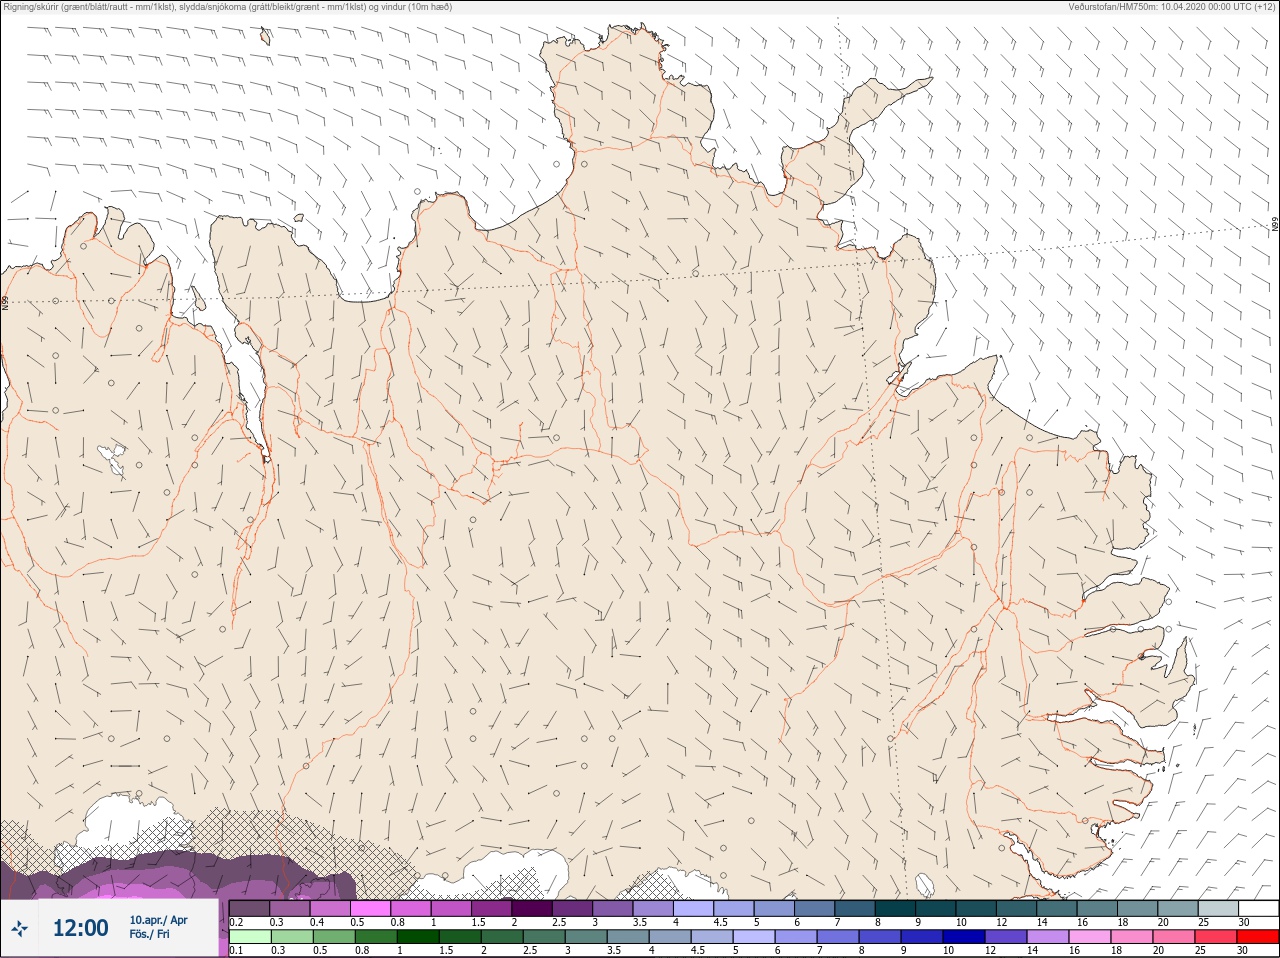This screenshot has height=958, width=1280.
Task: Select the pale green 0.1 swatch starting lower legend
Action: click(x=250, y=937)
